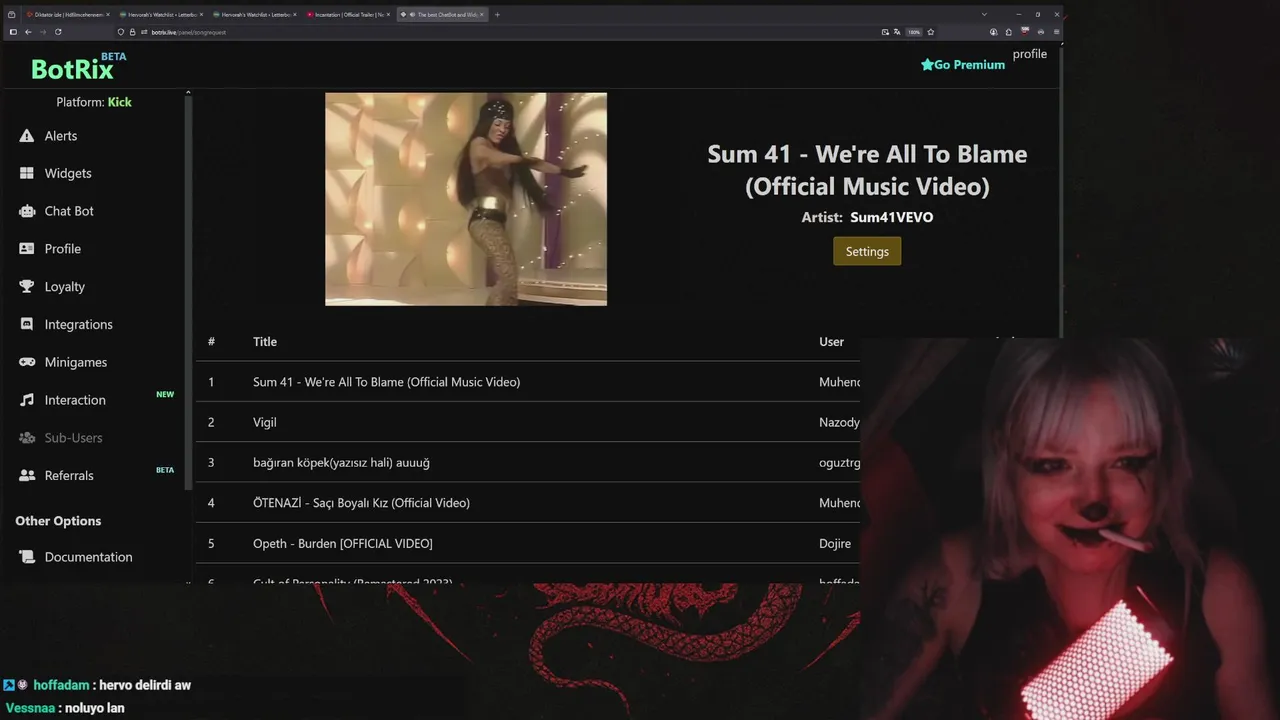
Task: Click the Chat Bot robot icon
Action: click(x=27, y=211)
